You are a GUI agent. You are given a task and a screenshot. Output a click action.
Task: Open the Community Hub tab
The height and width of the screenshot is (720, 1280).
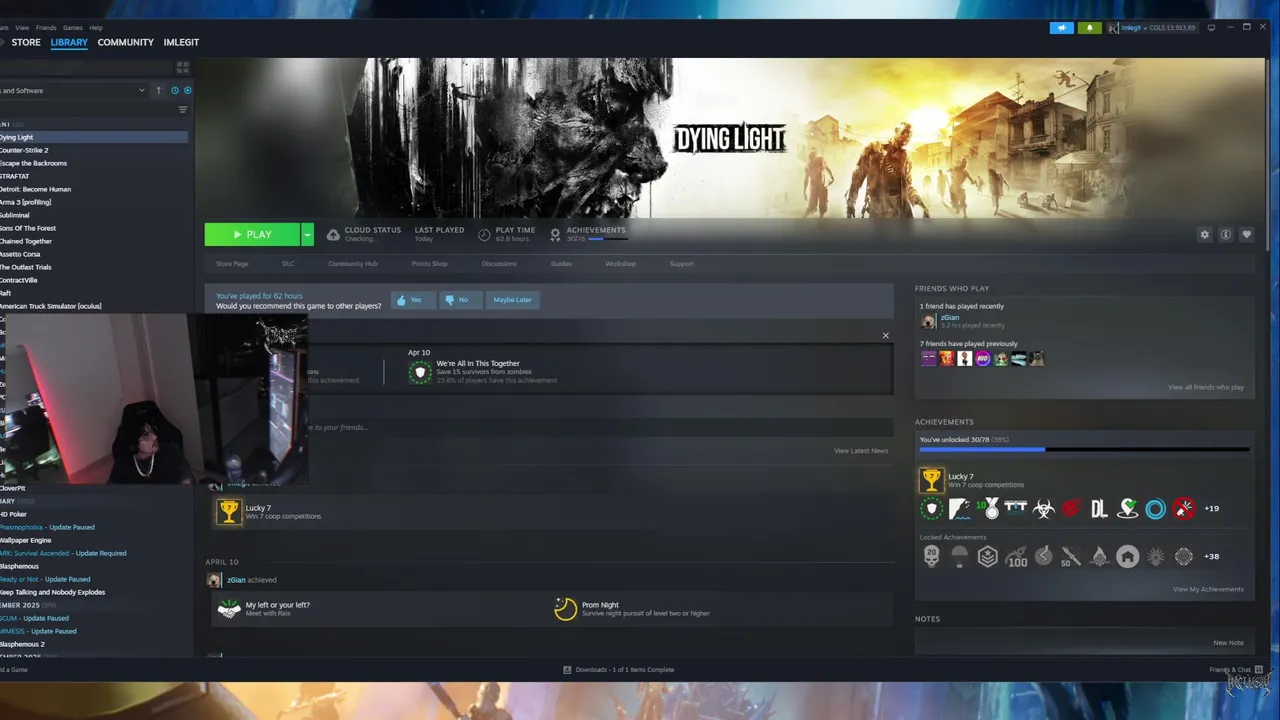coord(353,264)
